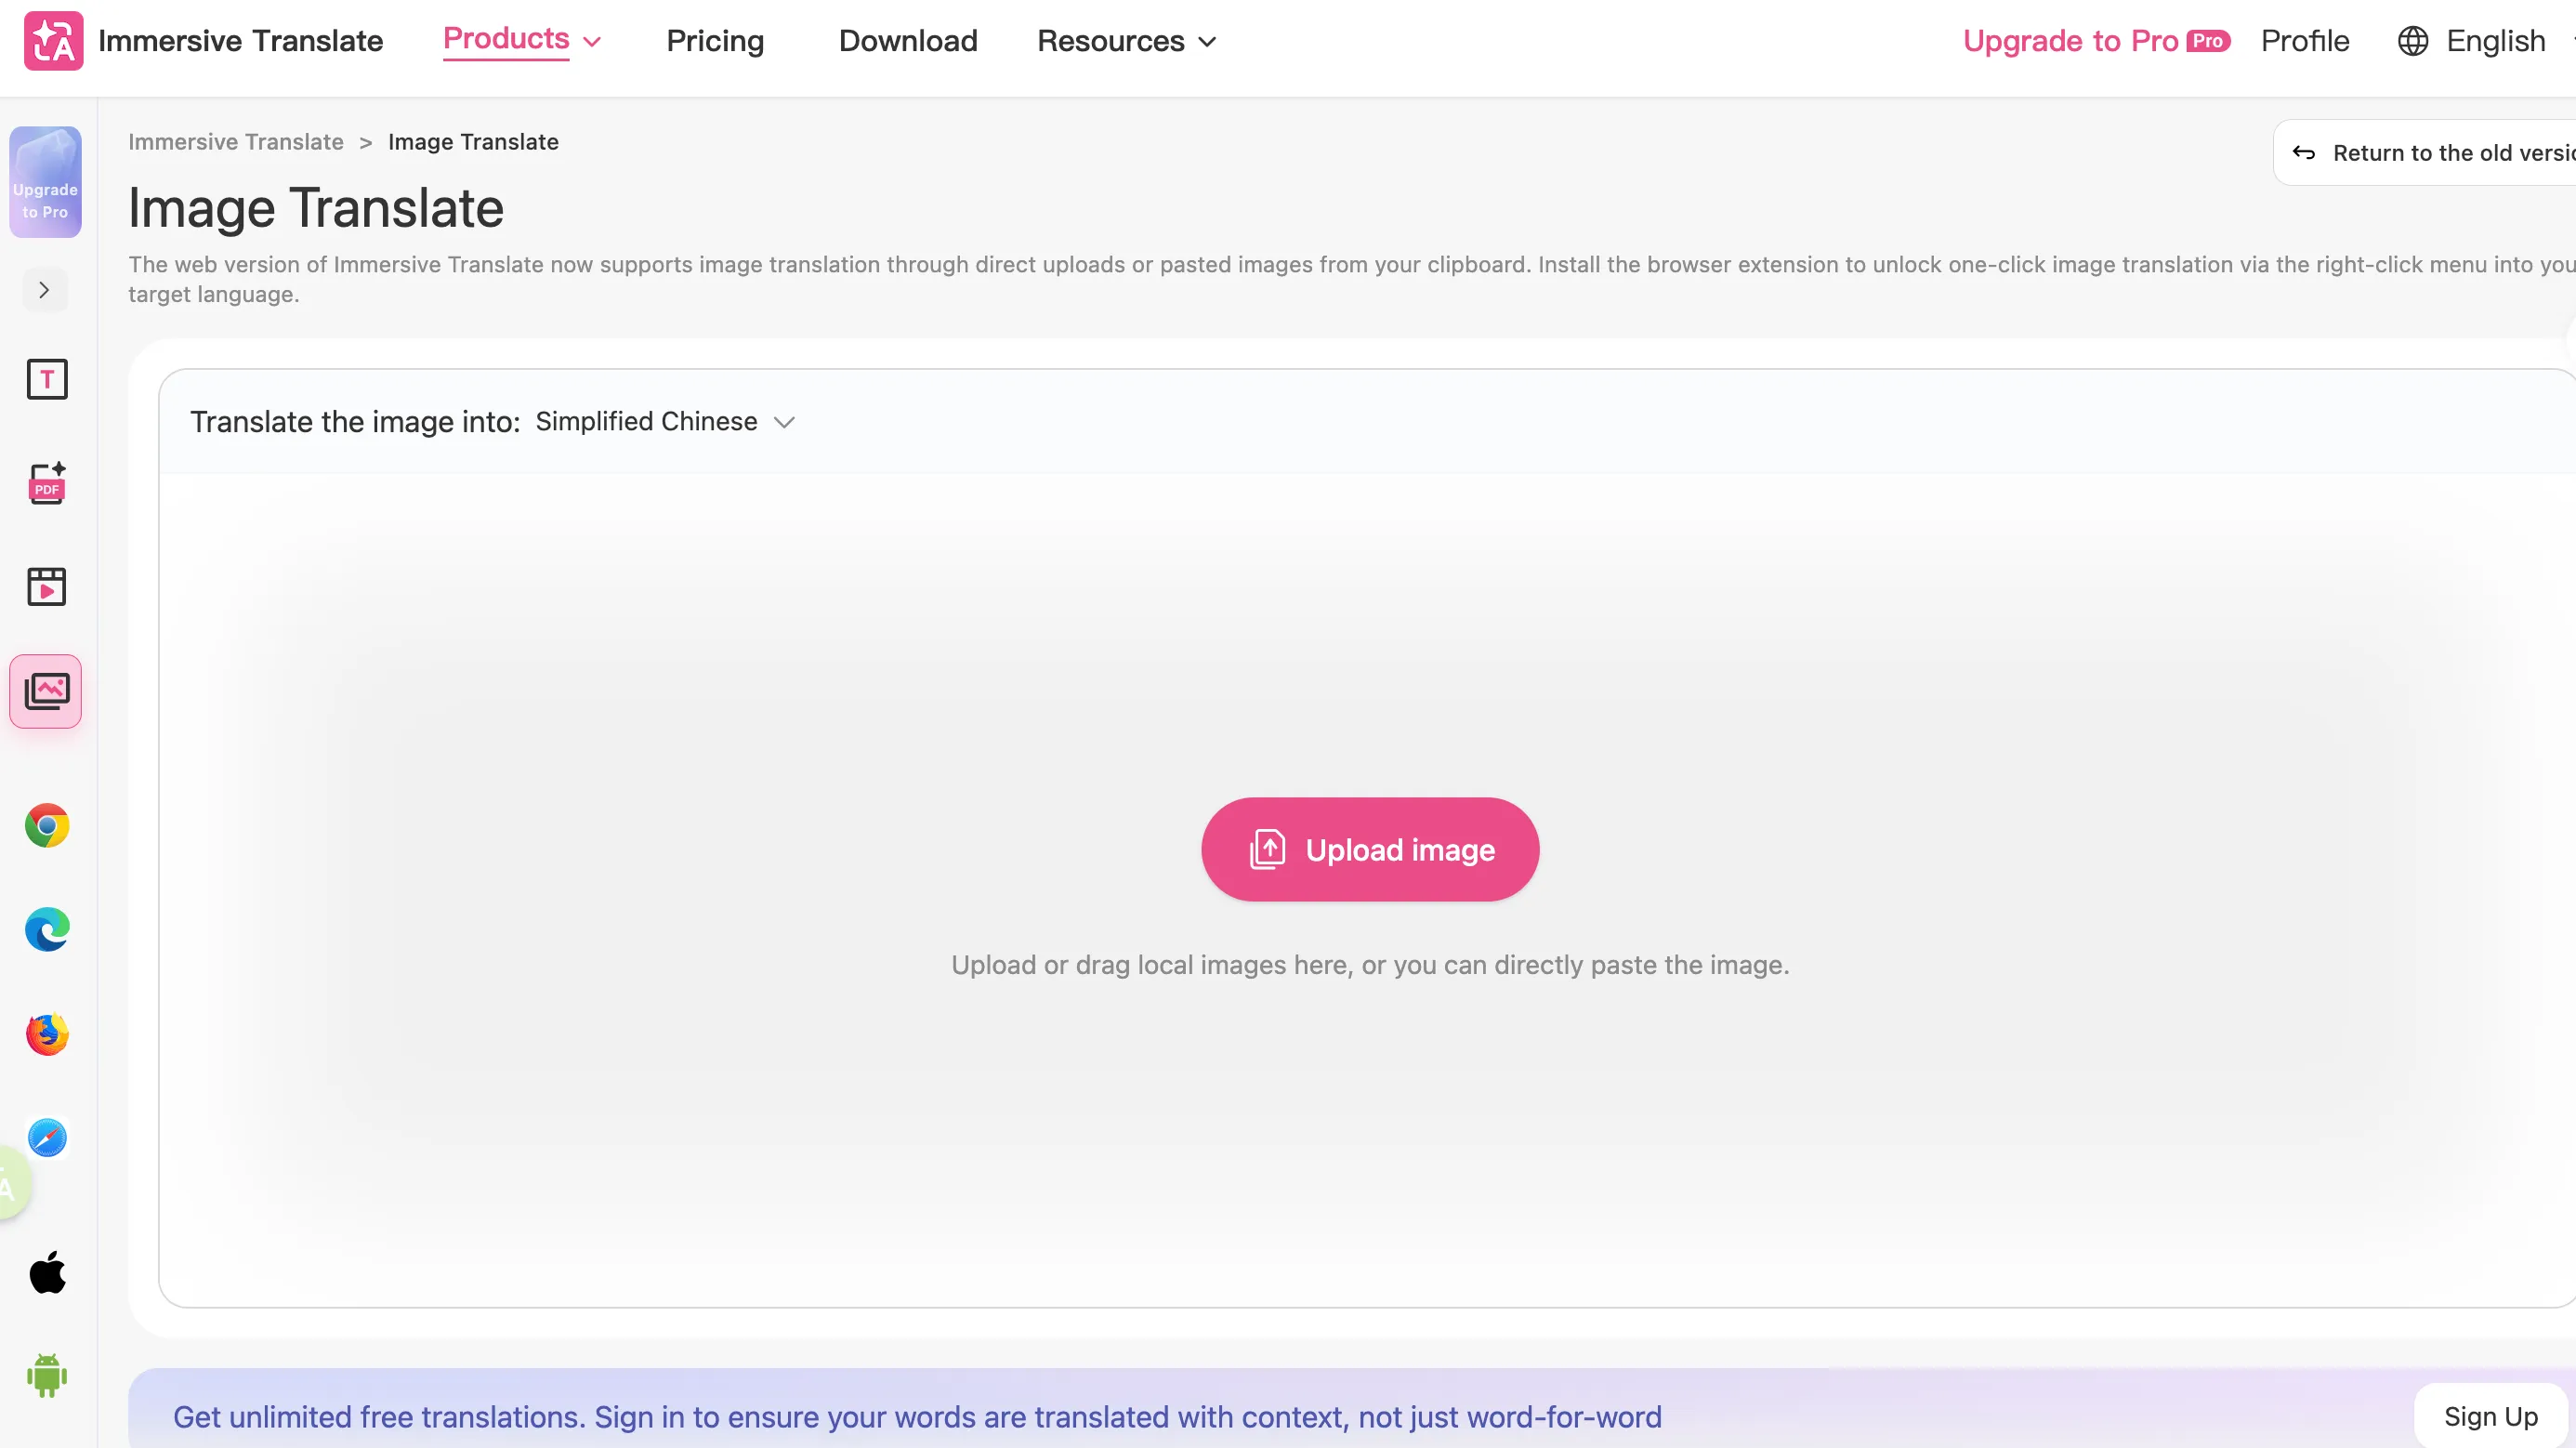Open the Upgrade to Pro sidebar badge
Viewport: 2576px width, 1448px height.
46,182
